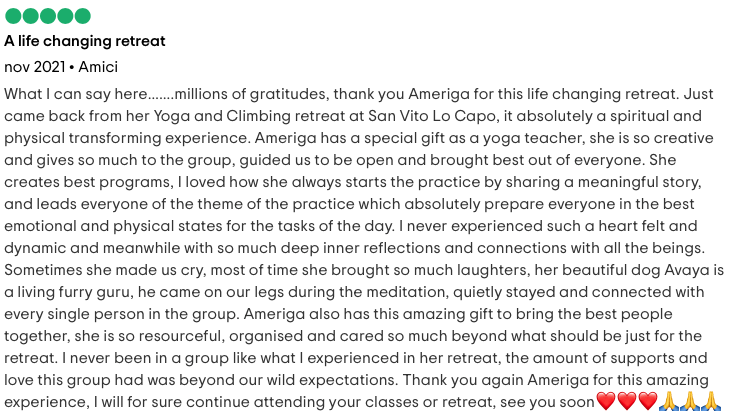Viewport: 735px width, 418px height.
Task: Click the middle red heart emoji
Action: pos(627,402)
